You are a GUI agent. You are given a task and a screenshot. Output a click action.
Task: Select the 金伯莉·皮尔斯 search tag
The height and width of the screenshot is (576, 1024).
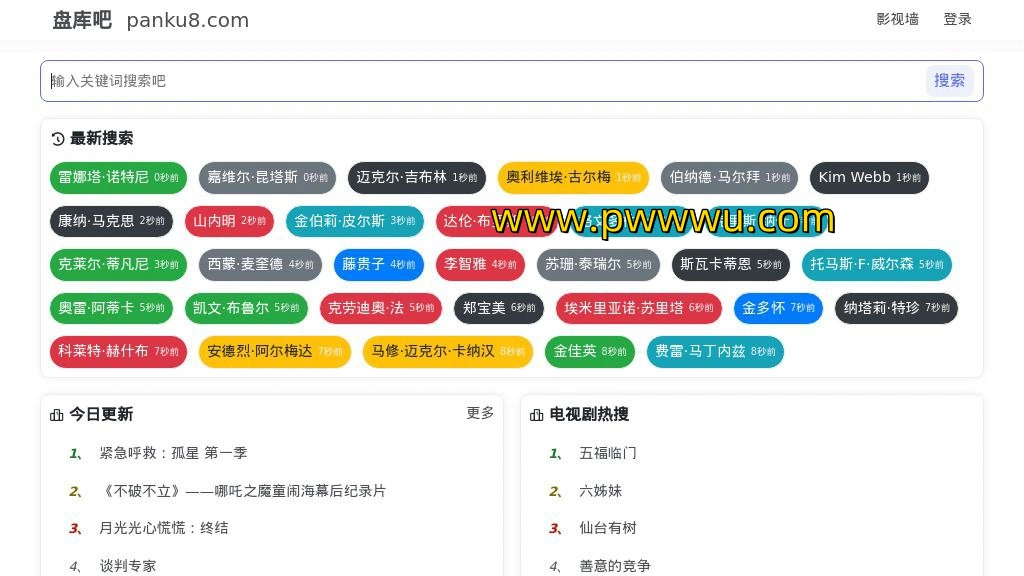click(355, 221)
